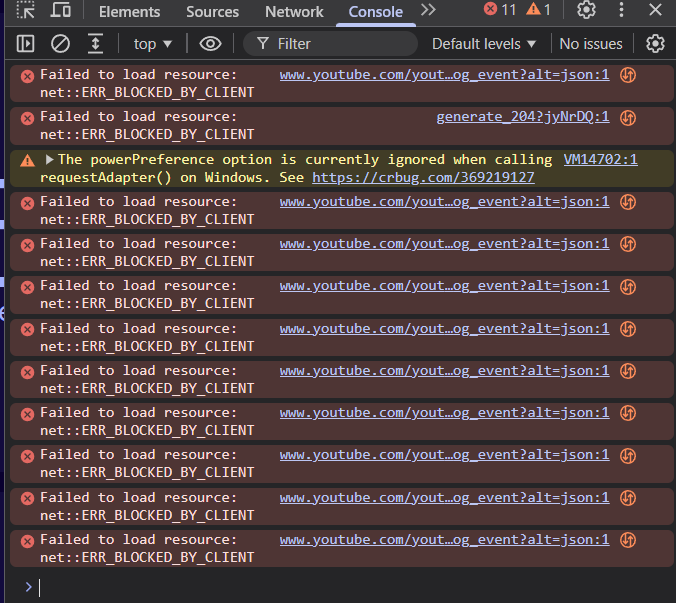Viewport: 676px width, 603px height.
Task: Open the Default levels dropdown
Action: pos(484,44)
